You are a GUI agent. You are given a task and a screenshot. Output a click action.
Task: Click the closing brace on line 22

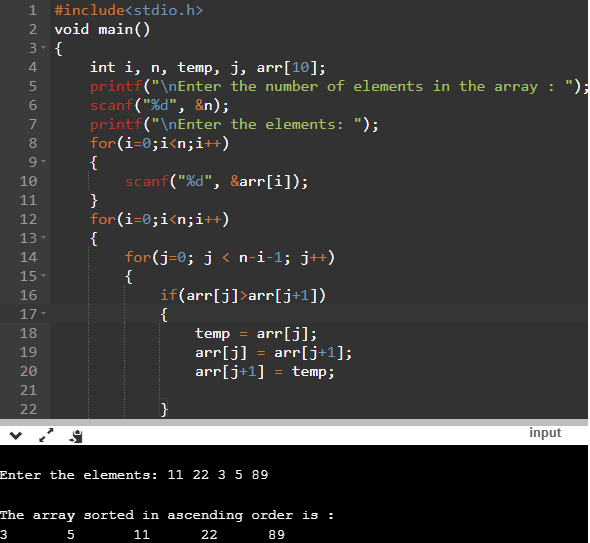[x=164, y=409]
